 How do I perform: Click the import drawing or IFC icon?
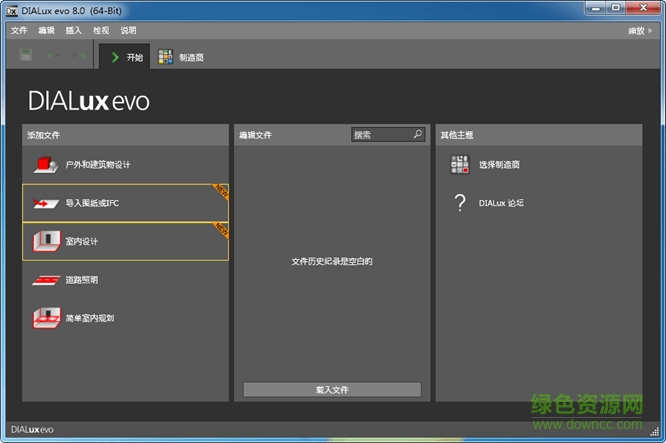pyautogui.click(x=46, y=203)
